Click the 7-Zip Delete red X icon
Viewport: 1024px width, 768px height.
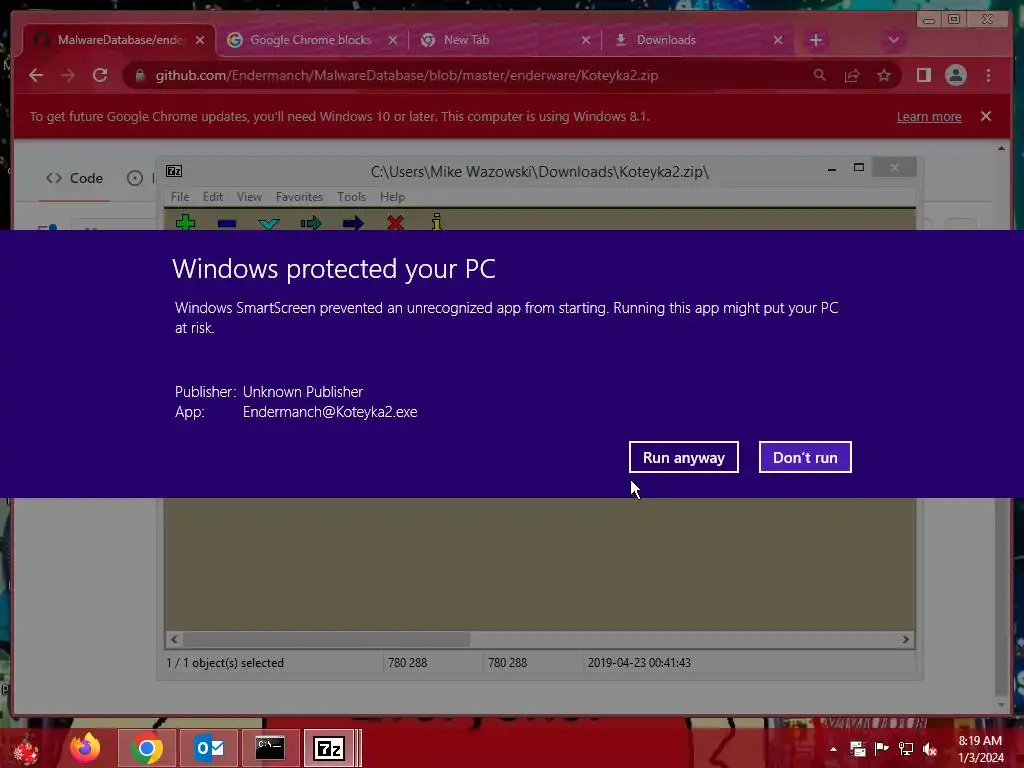coord(394,223)
